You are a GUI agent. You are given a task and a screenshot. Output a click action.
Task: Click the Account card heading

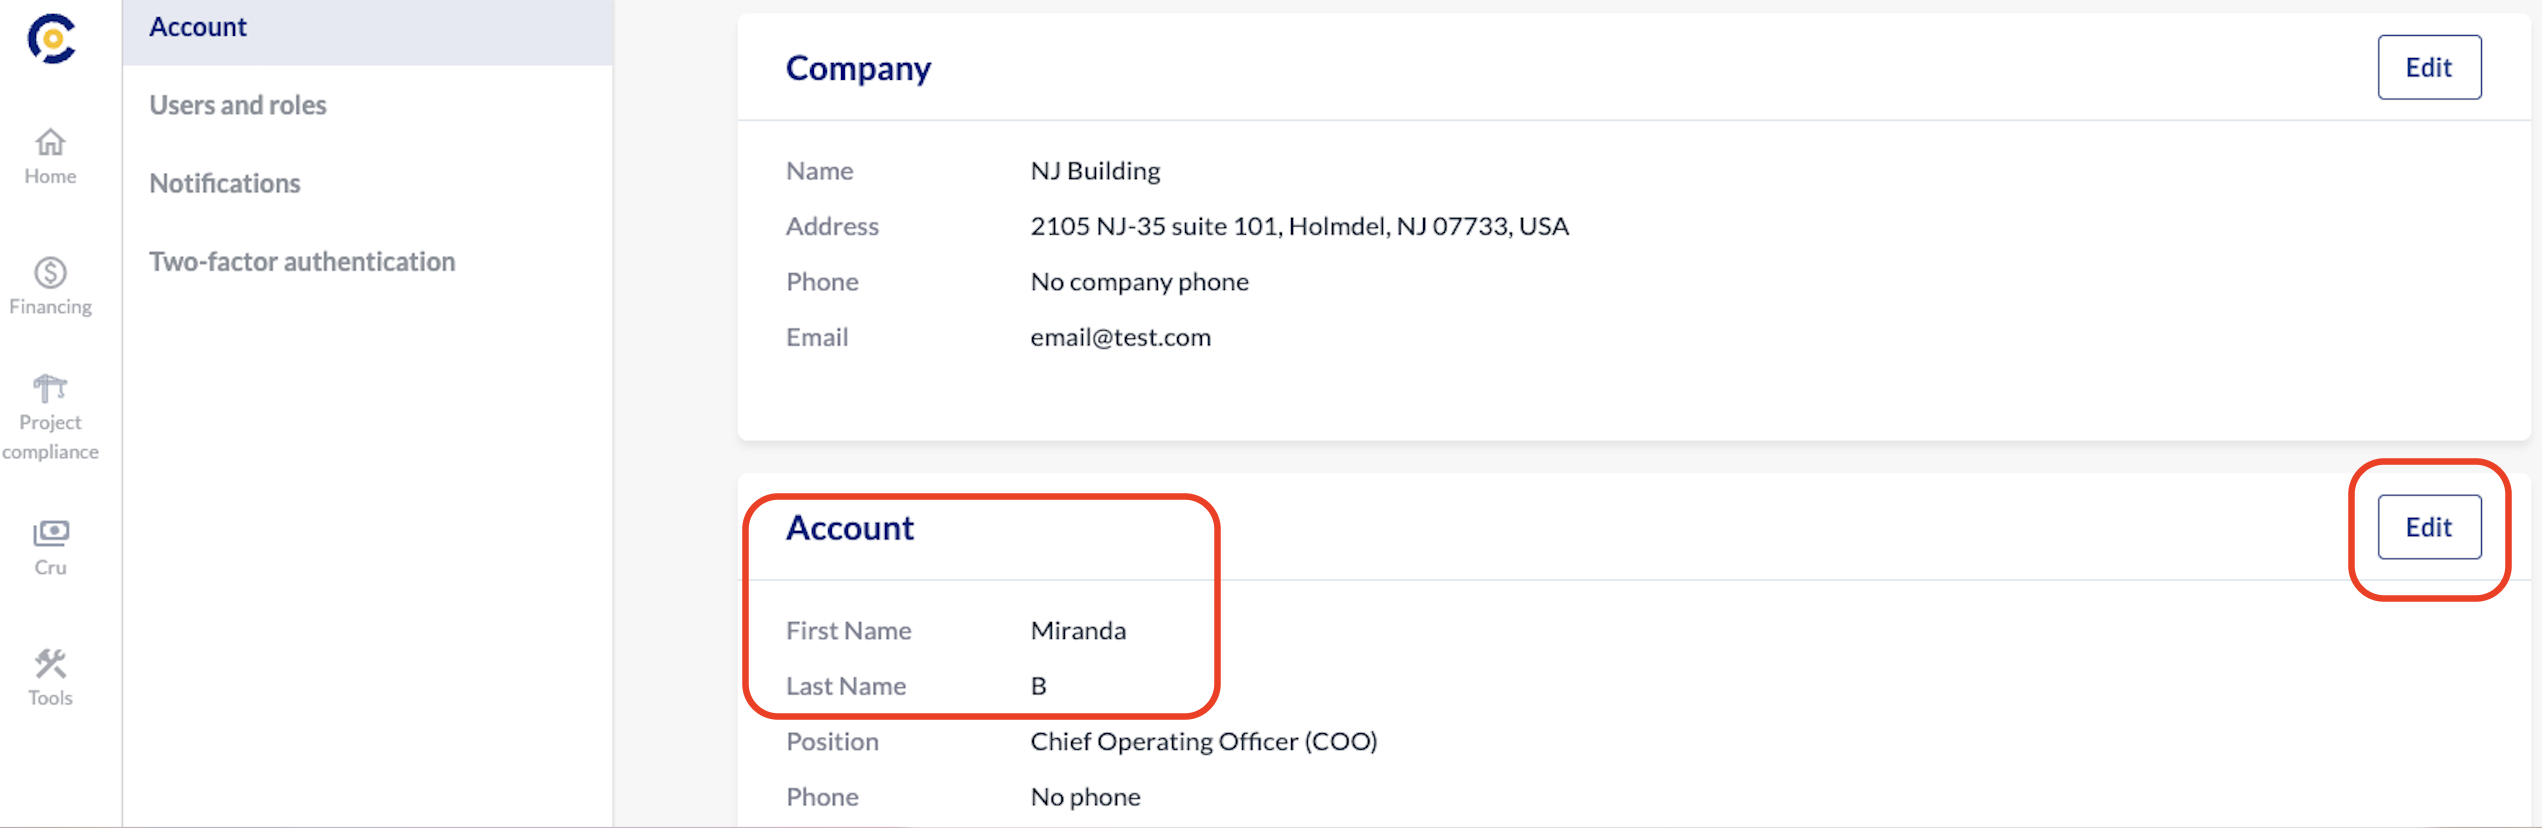(x=850, y=528)
